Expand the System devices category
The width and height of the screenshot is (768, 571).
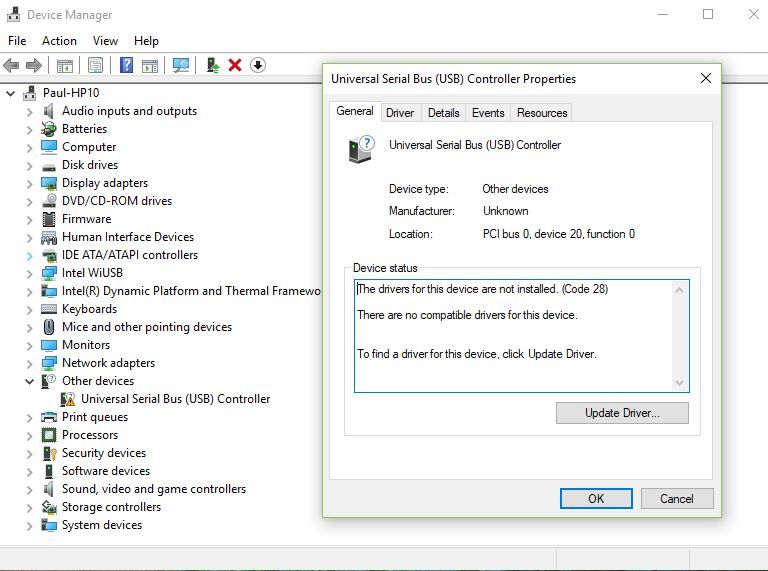(x=29, y=526)
